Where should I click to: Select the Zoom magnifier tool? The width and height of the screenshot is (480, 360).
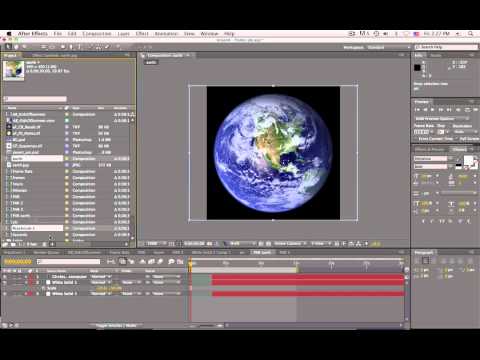tap(24, 47)
